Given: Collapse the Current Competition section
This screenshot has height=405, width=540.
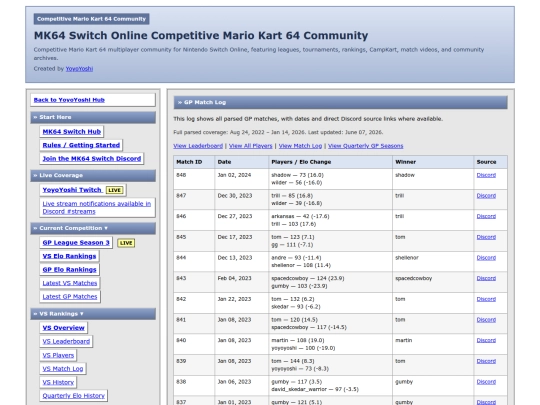Looking at the screenshot, I should [x=93, y=228].
